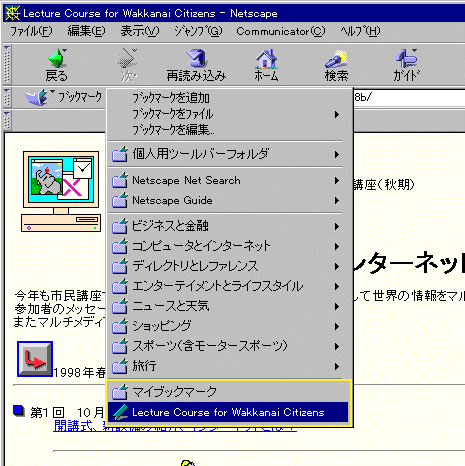Screen dimensions: 465x466
Task: Go to Home (ホーム) icon
Action: coord(266,59)
